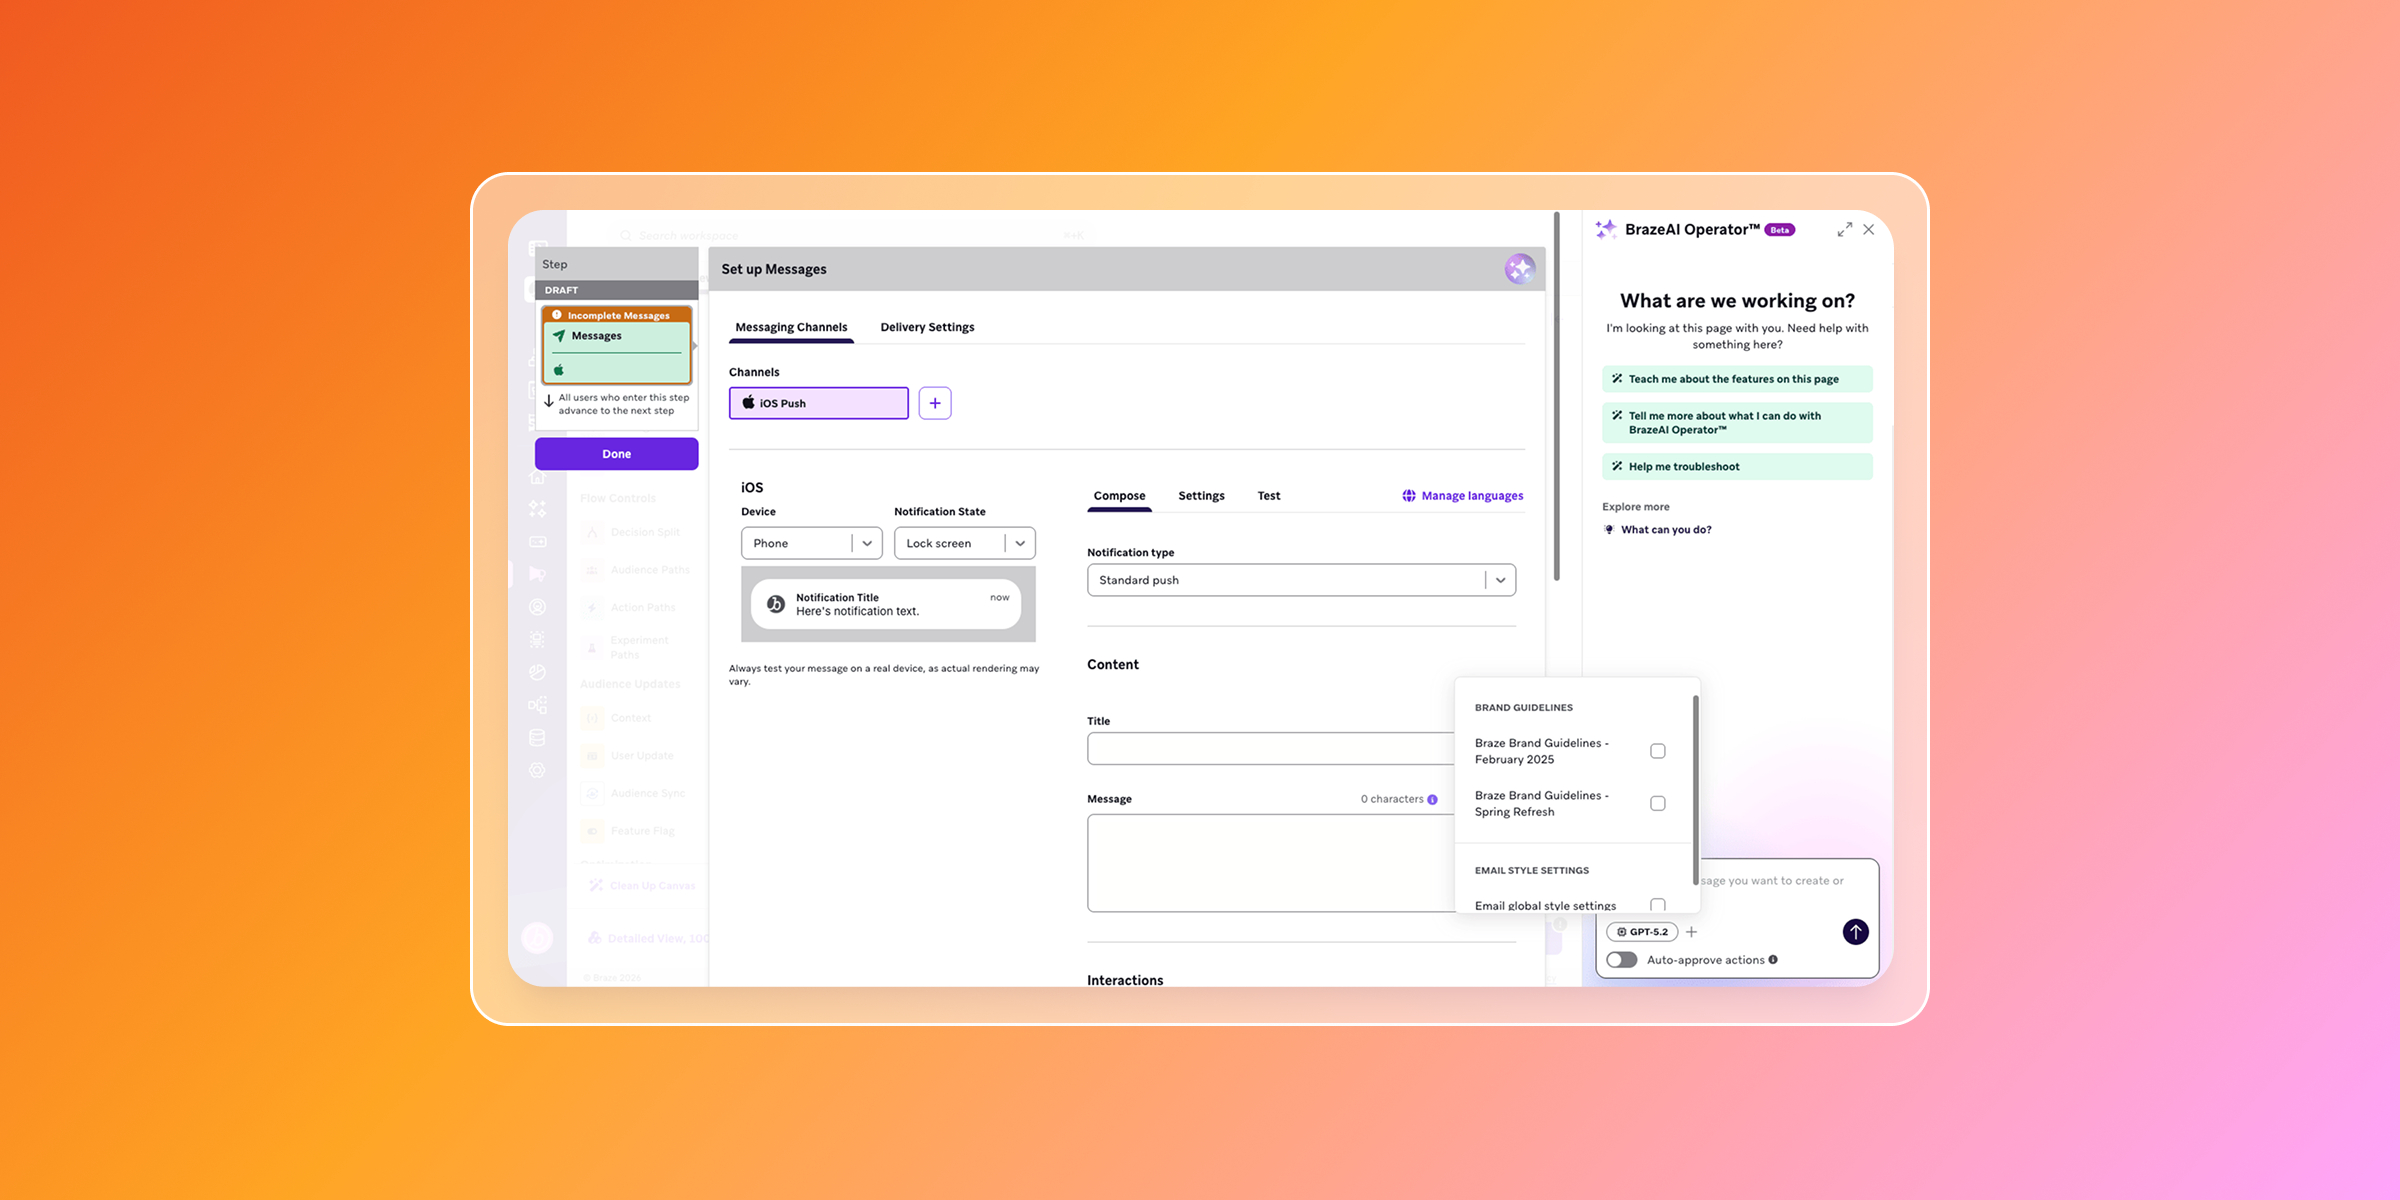Viewport: 2400px width, 1200px height.
Task: Toggle Auto-approve actions switch
Action: pyautogui.click(x=1622, y=960)
